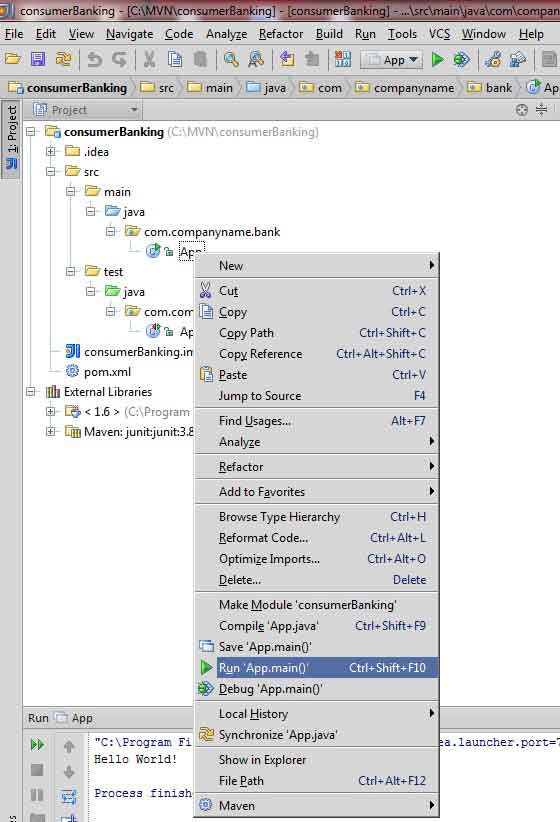Image resolution: width=560 pixels, height=822 pixels.
Task: Click the Cut scissors toolbar icon
Action: [149, 60]
